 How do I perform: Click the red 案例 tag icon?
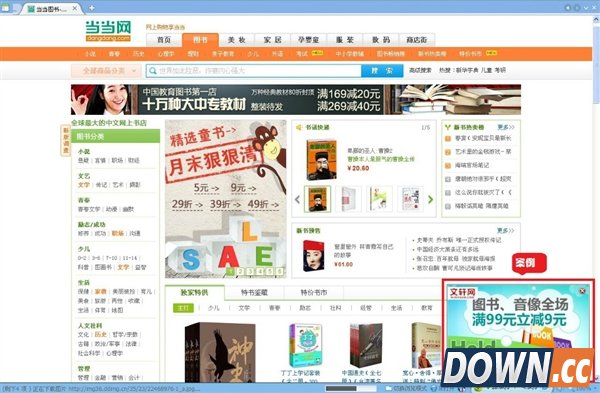pyautogui.click(x=529, y=264)
